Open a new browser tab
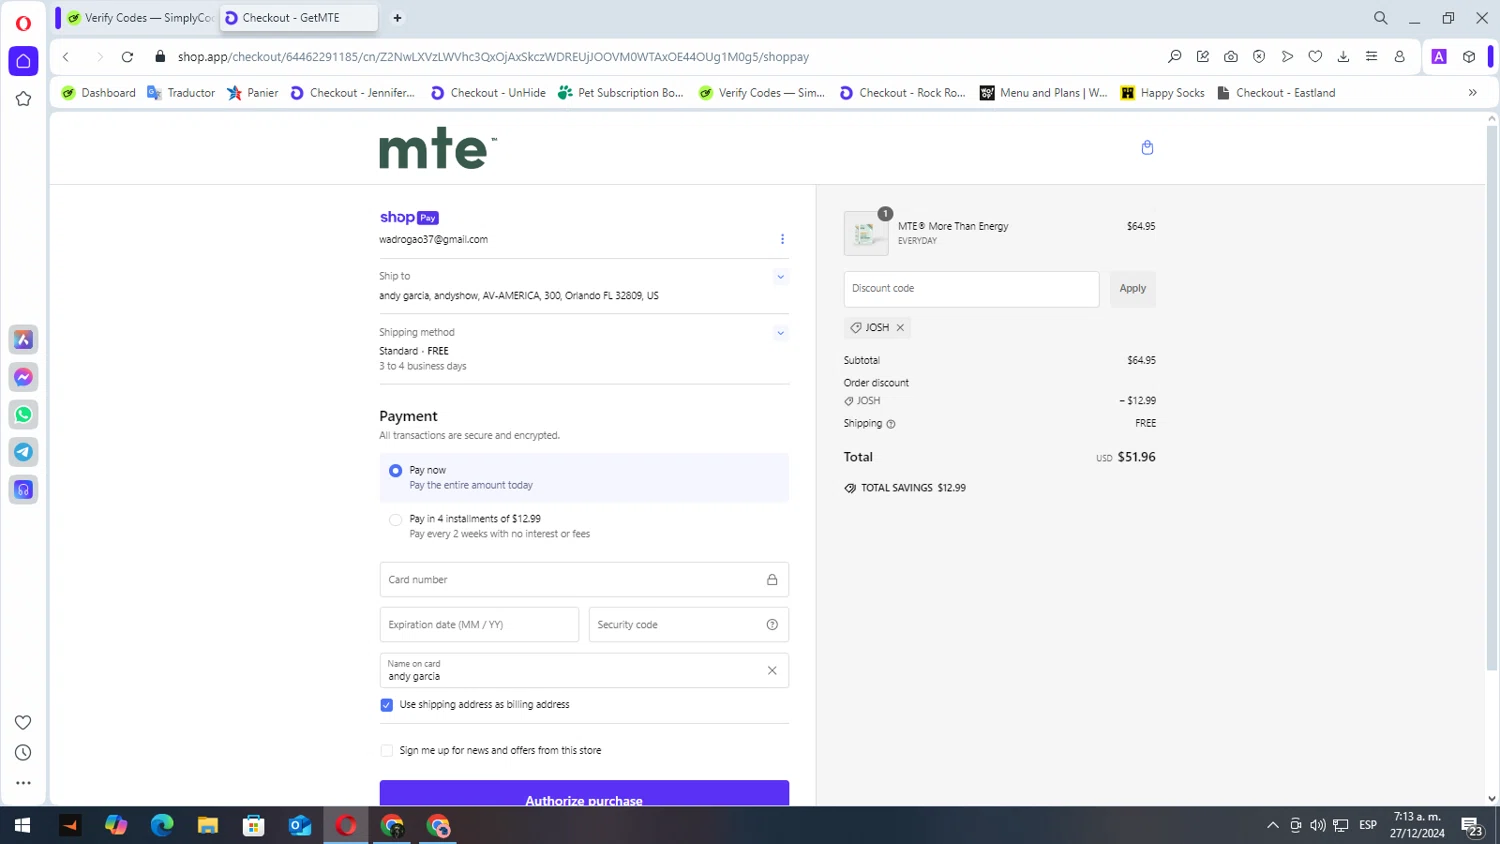This screenshot has height=844, width=1500. point(397,18)
